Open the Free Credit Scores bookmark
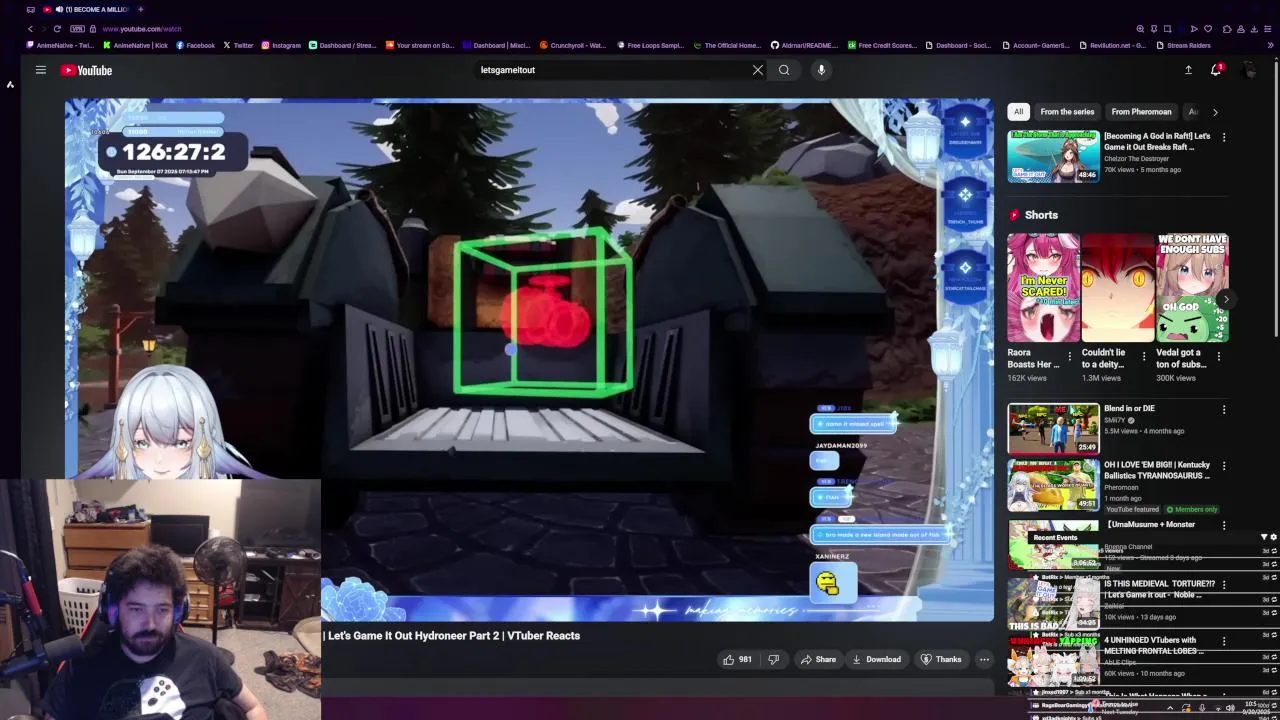 tap(882, 45)
